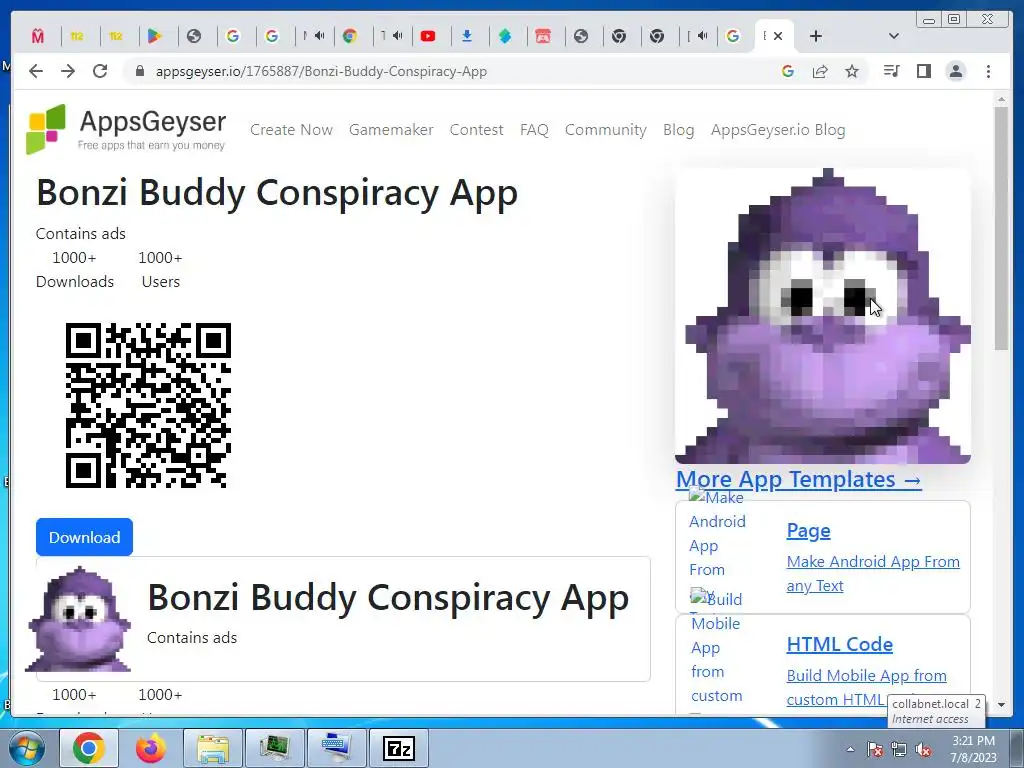Go back using the browser back arrow
The image size is (1024, 768).
tap(36, 71)
